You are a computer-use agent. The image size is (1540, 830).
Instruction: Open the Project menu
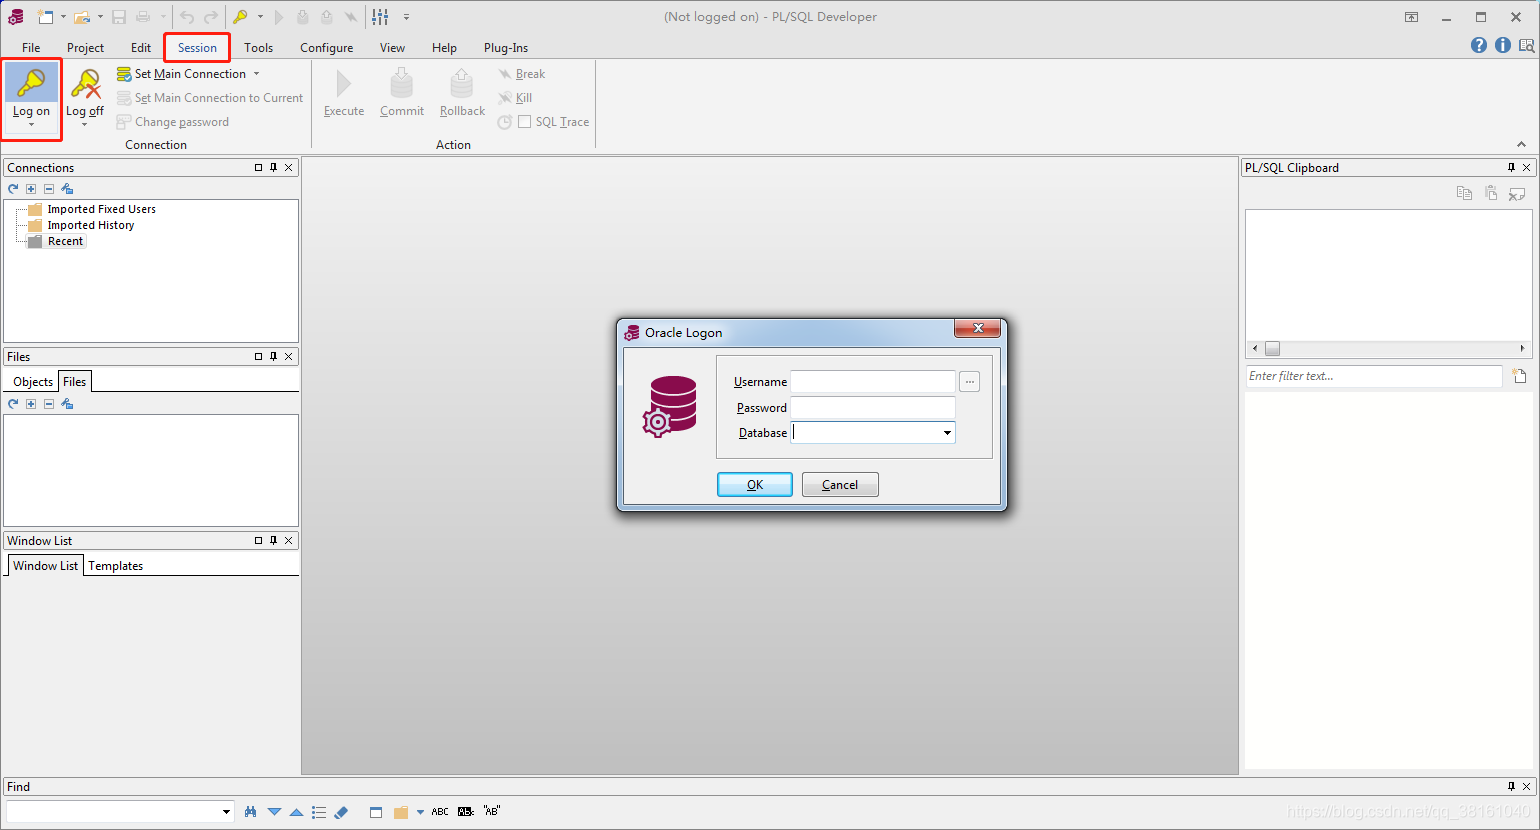click(x=85, y=48)
